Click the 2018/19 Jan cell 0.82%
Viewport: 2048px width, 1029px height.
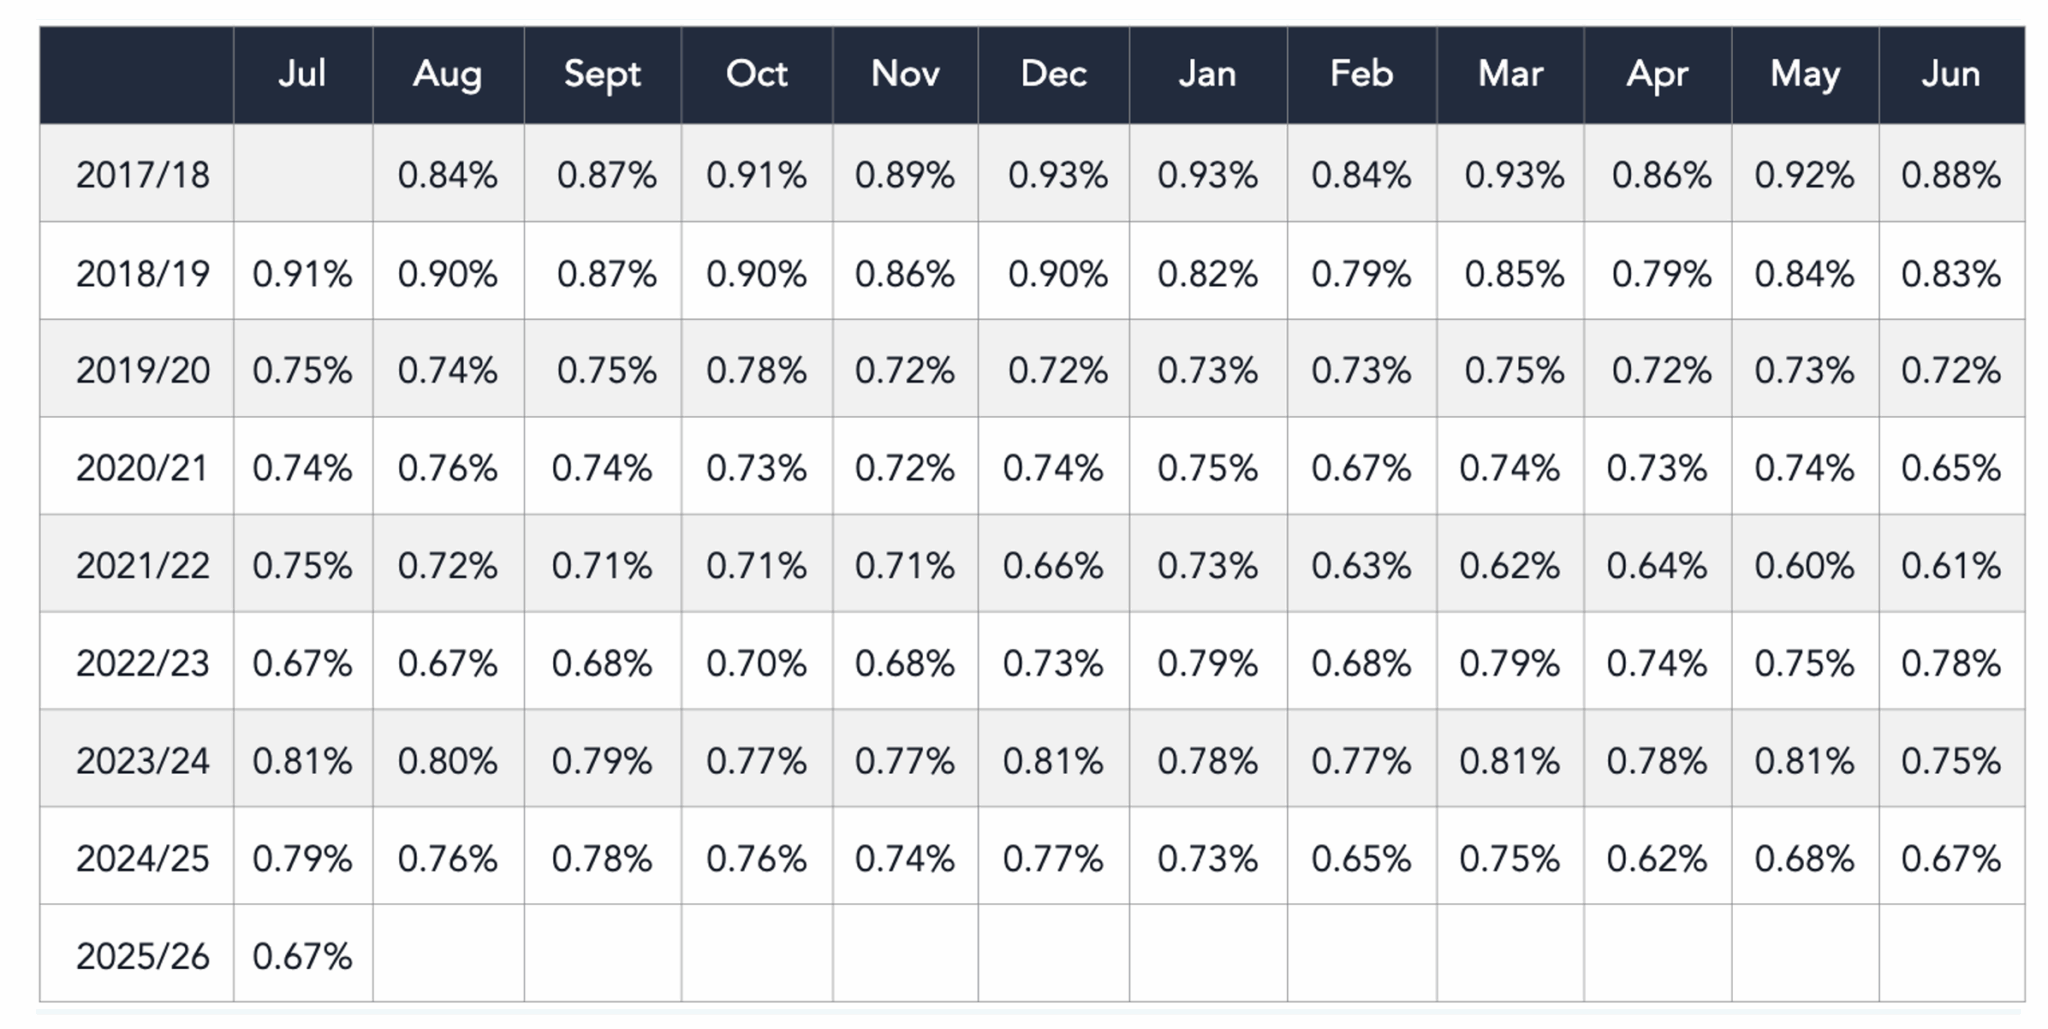pos(1207,274)
